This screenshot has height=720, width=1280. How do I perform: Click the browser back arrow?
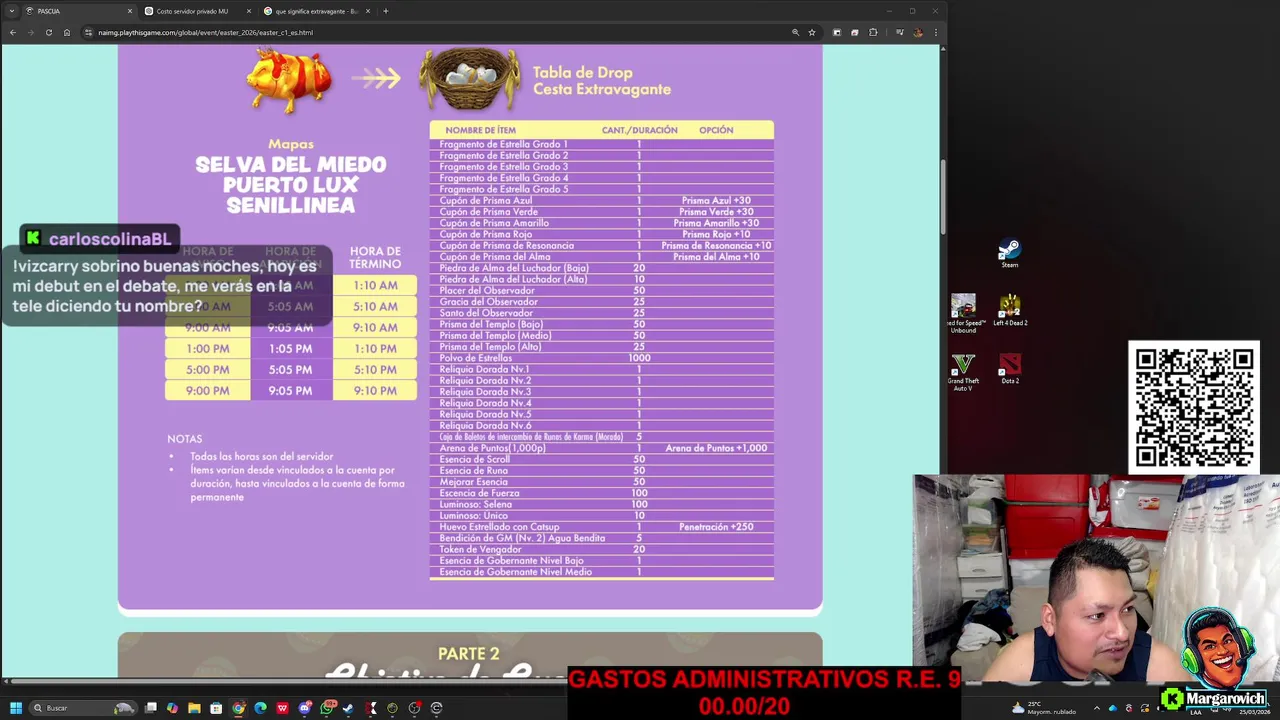[12, 32]
